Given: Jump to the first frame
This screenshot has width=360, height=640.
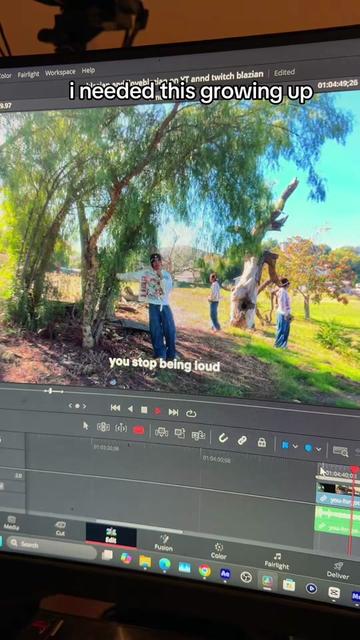Looking at the screenshot, I should point(116,407).
